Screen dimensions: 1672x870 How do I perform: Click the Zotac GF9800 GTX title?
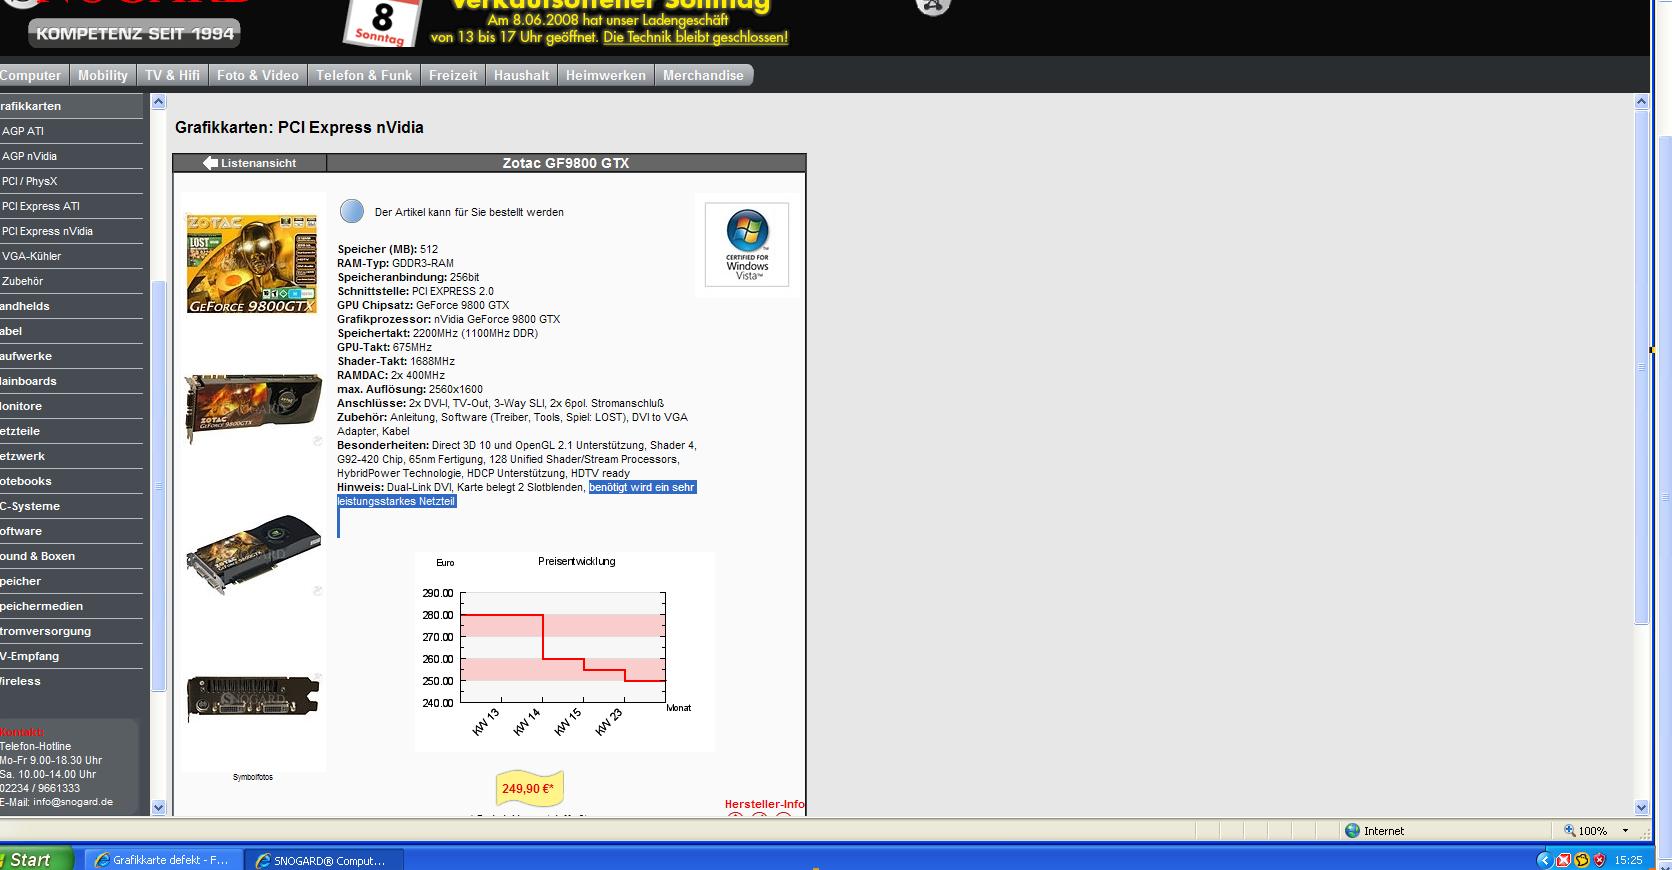[x=566, y=163]
